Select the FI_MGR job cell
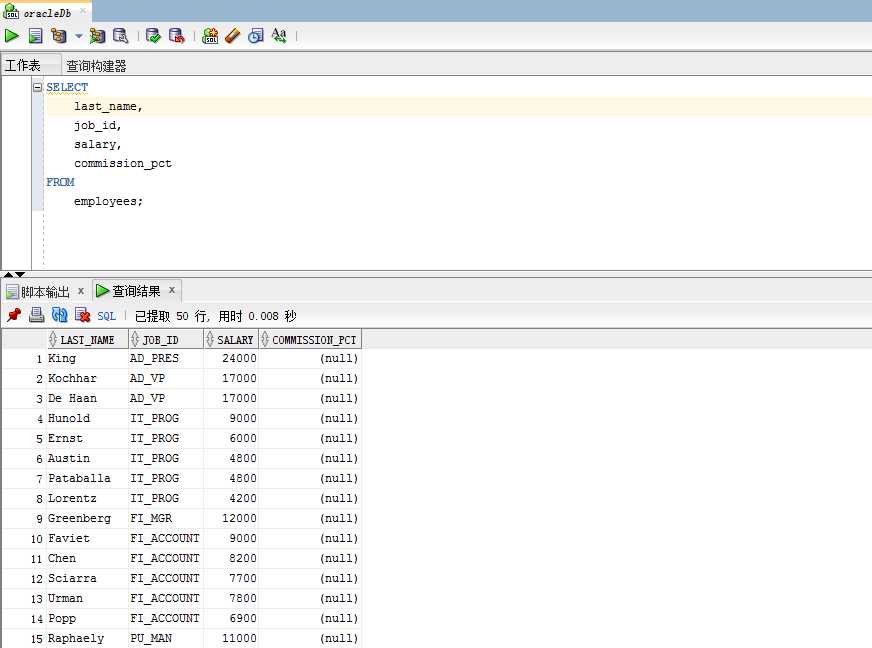Image resolution: width=872 pixels, height=648 pixels. (x=166, y=518)
